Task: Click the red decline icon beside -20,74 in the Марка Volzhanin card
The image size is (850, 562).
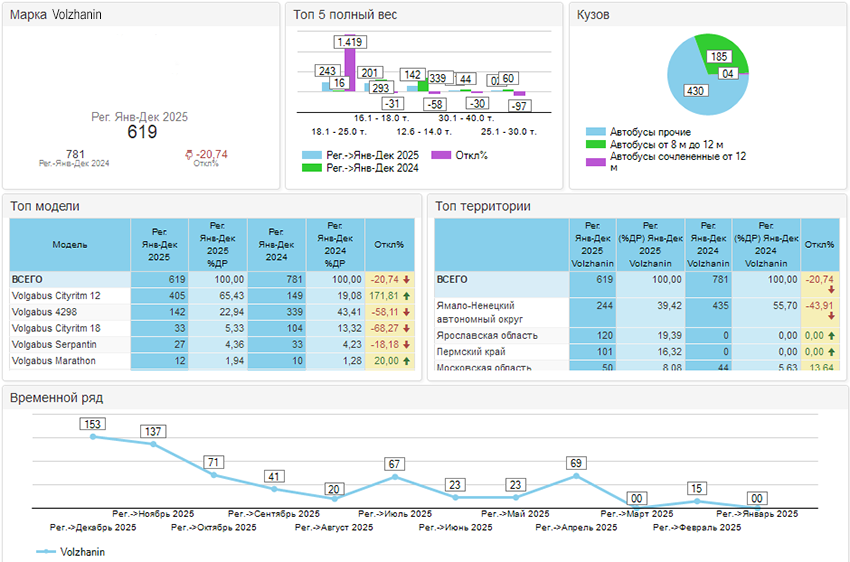Action: click(190, 155)
